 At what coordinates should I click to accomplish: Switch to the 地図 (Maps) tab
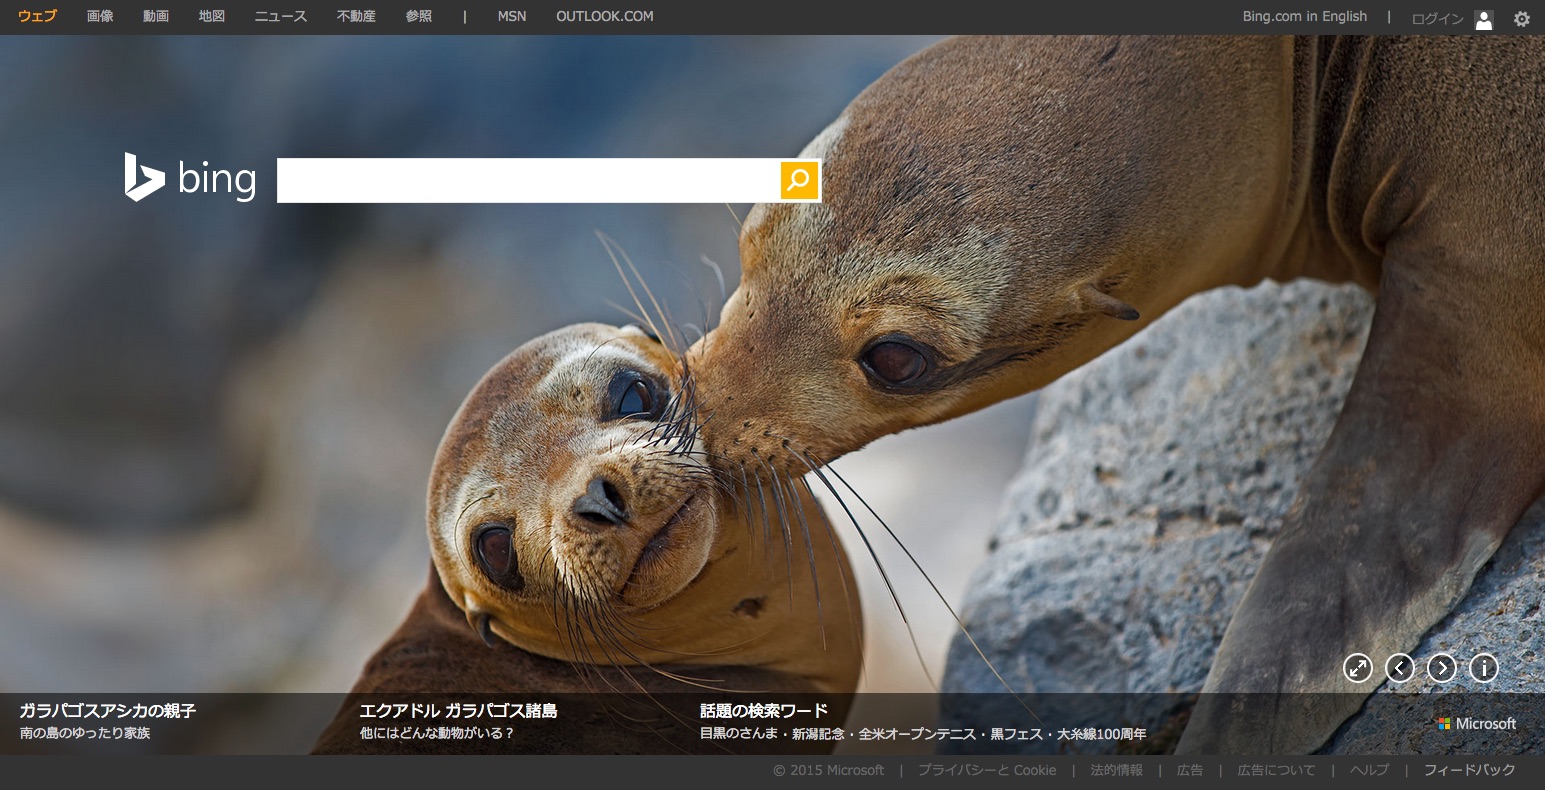212,17
